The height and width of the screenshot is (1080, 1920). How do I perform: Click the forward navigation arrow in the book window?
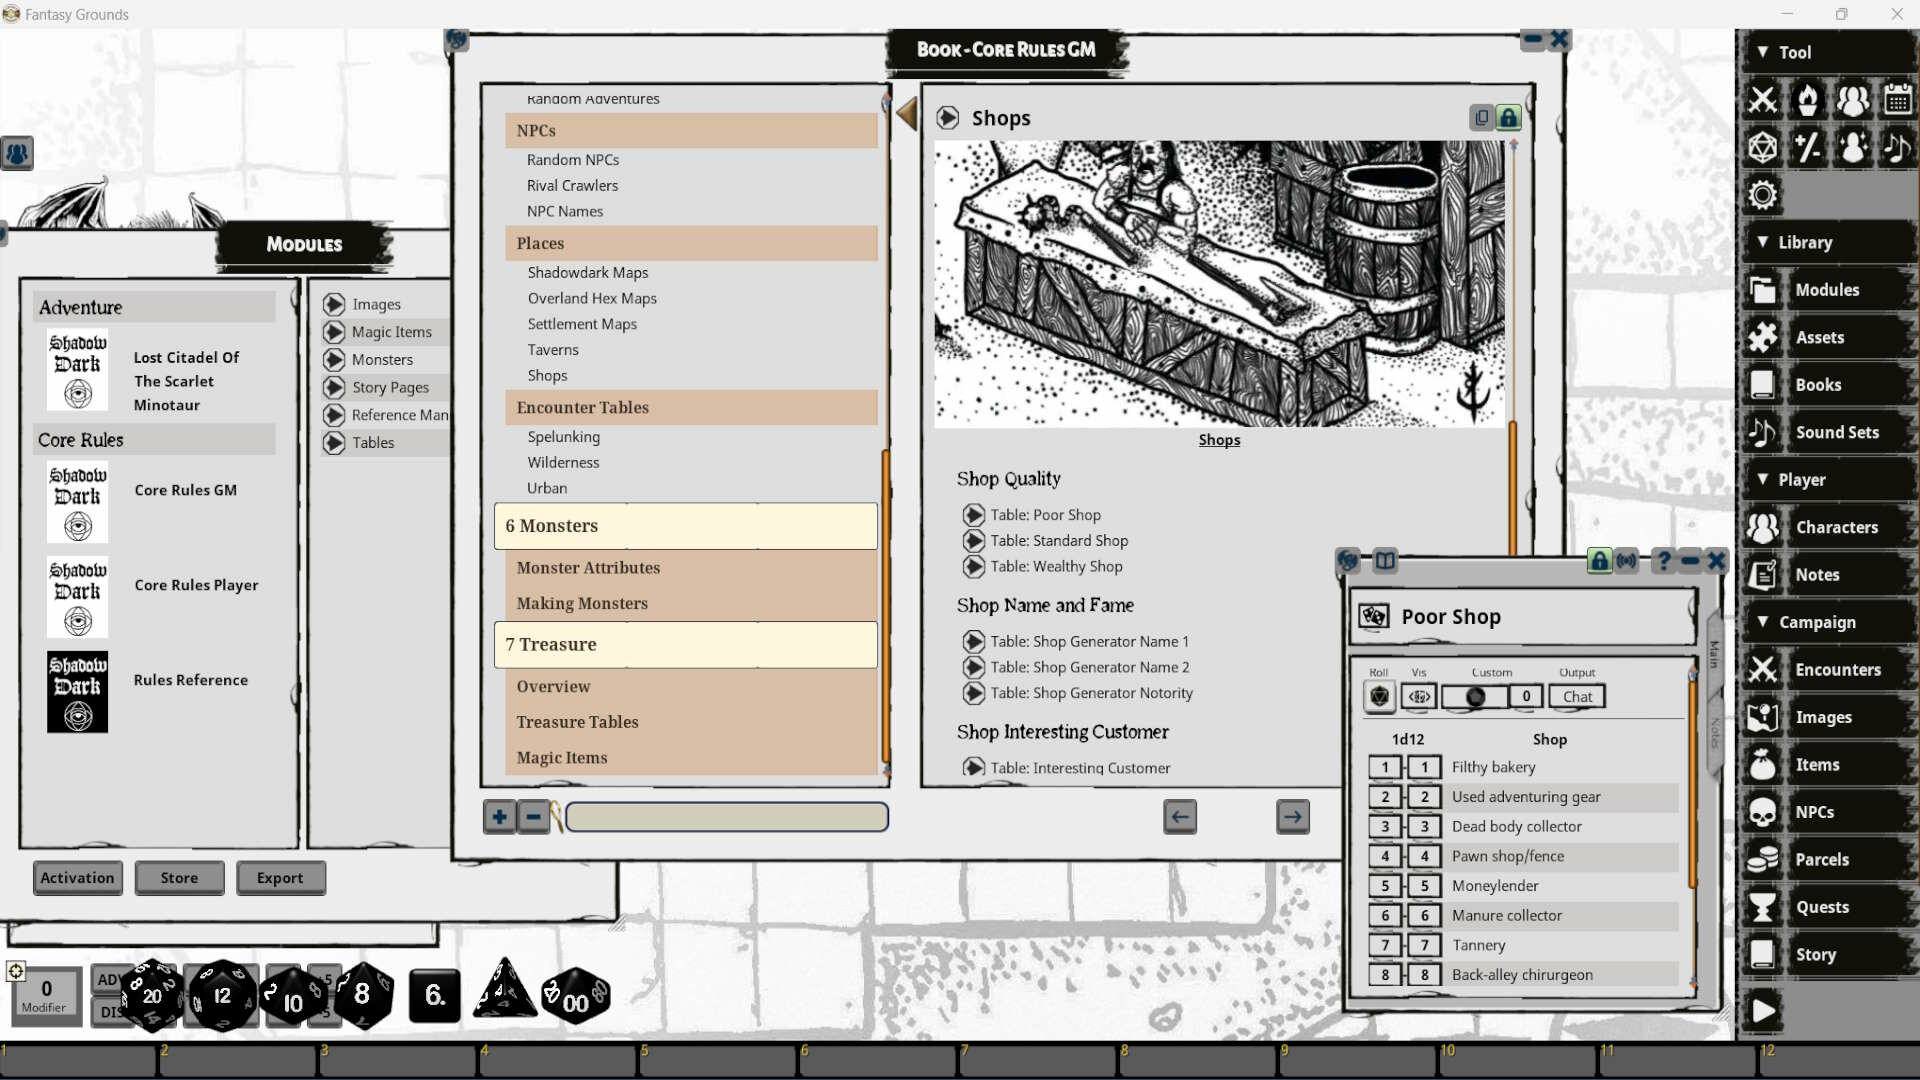point(1292,817)
